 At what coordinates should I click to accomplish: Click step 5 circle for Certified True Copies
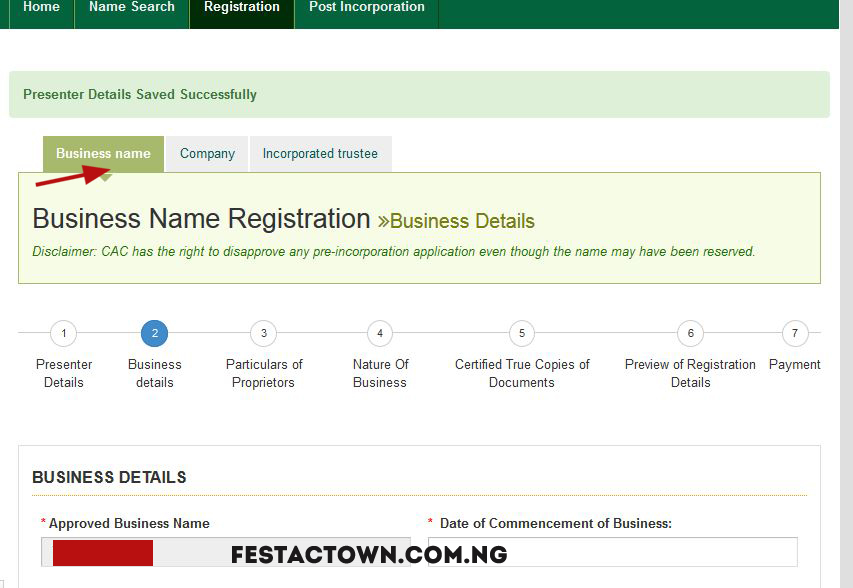click(522, 333)
